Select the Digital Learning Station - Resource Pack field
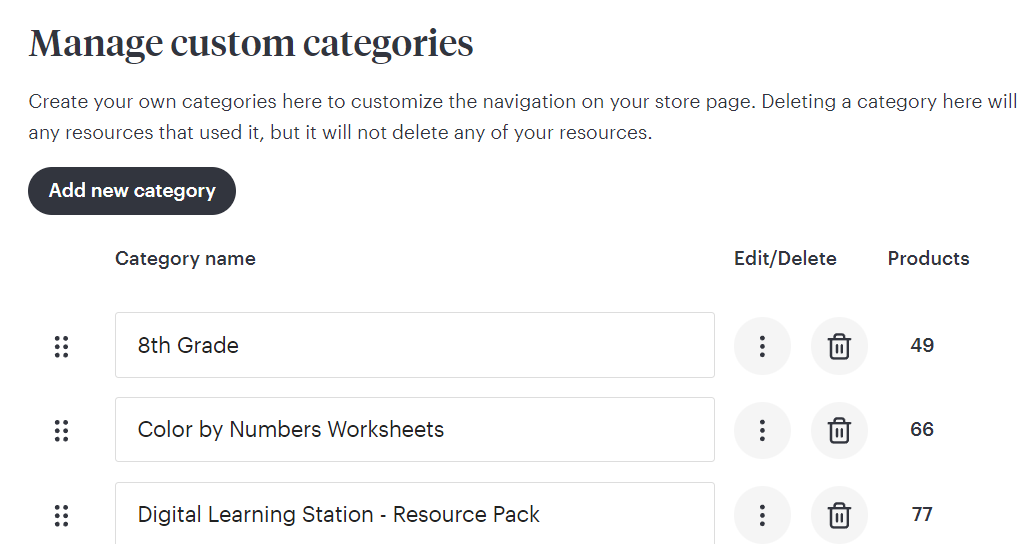Image resolution: width=1021 pixels, height=544 pixels. pyautogui.click(x=414, y=515)
